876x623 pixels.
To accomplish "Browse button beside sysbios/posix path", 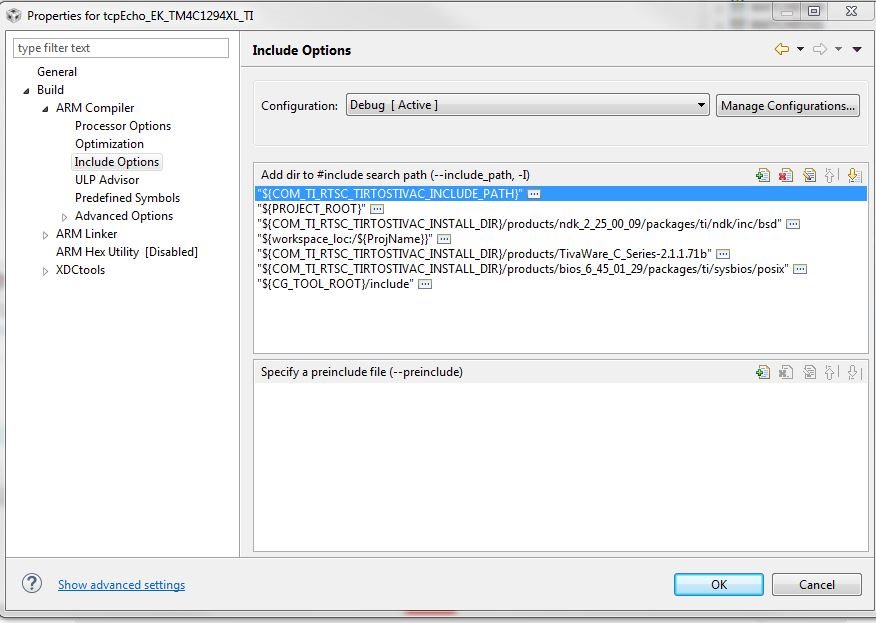I will pyautogui.click(x=800, y=269).
